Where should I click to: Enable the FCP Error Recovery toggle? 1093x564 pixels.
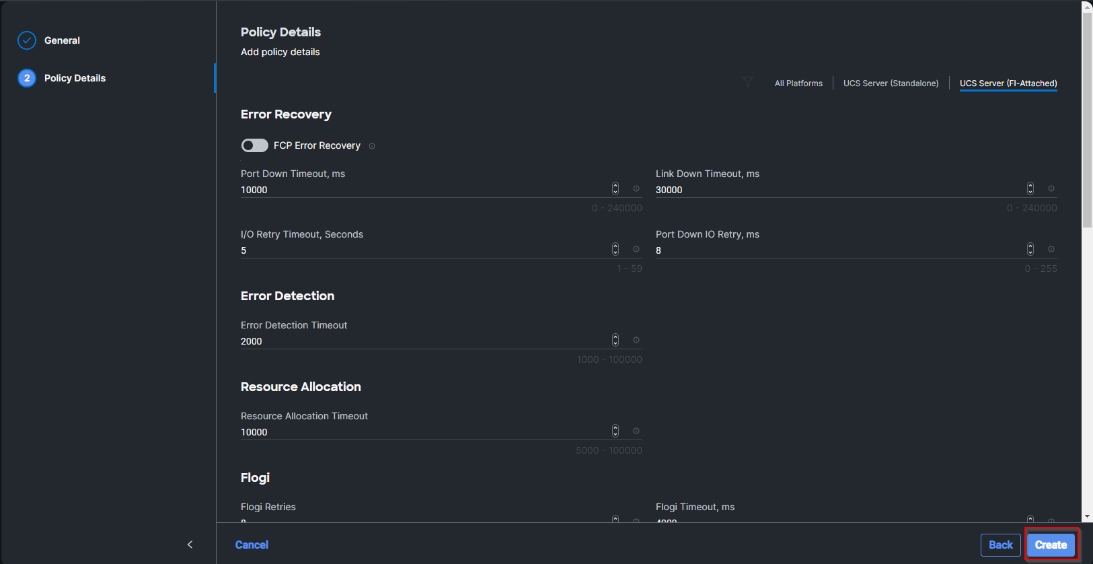coord(254,146)
